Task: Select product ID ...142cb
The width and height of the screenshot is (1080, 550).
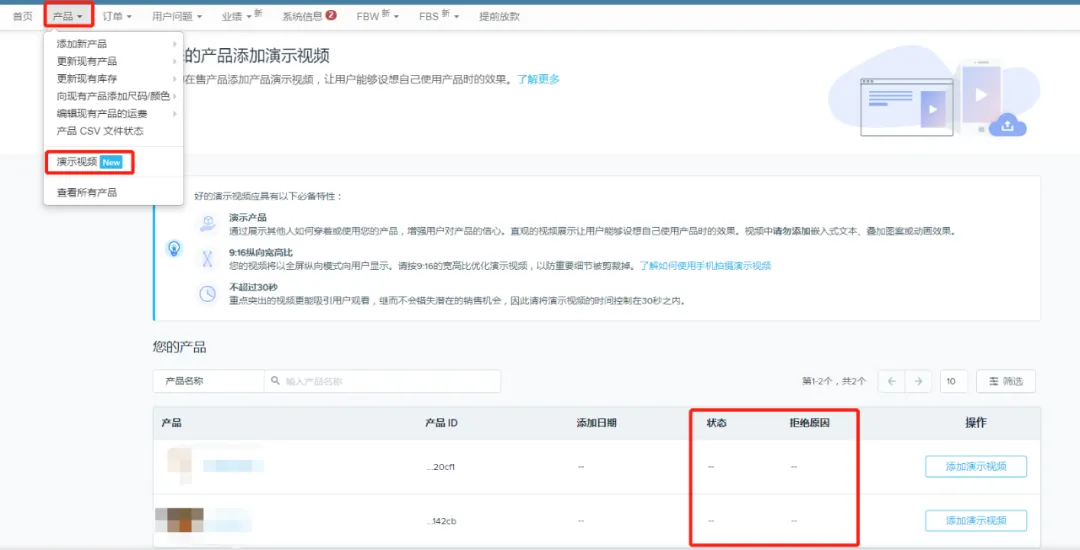Action: tap(442, 521)
